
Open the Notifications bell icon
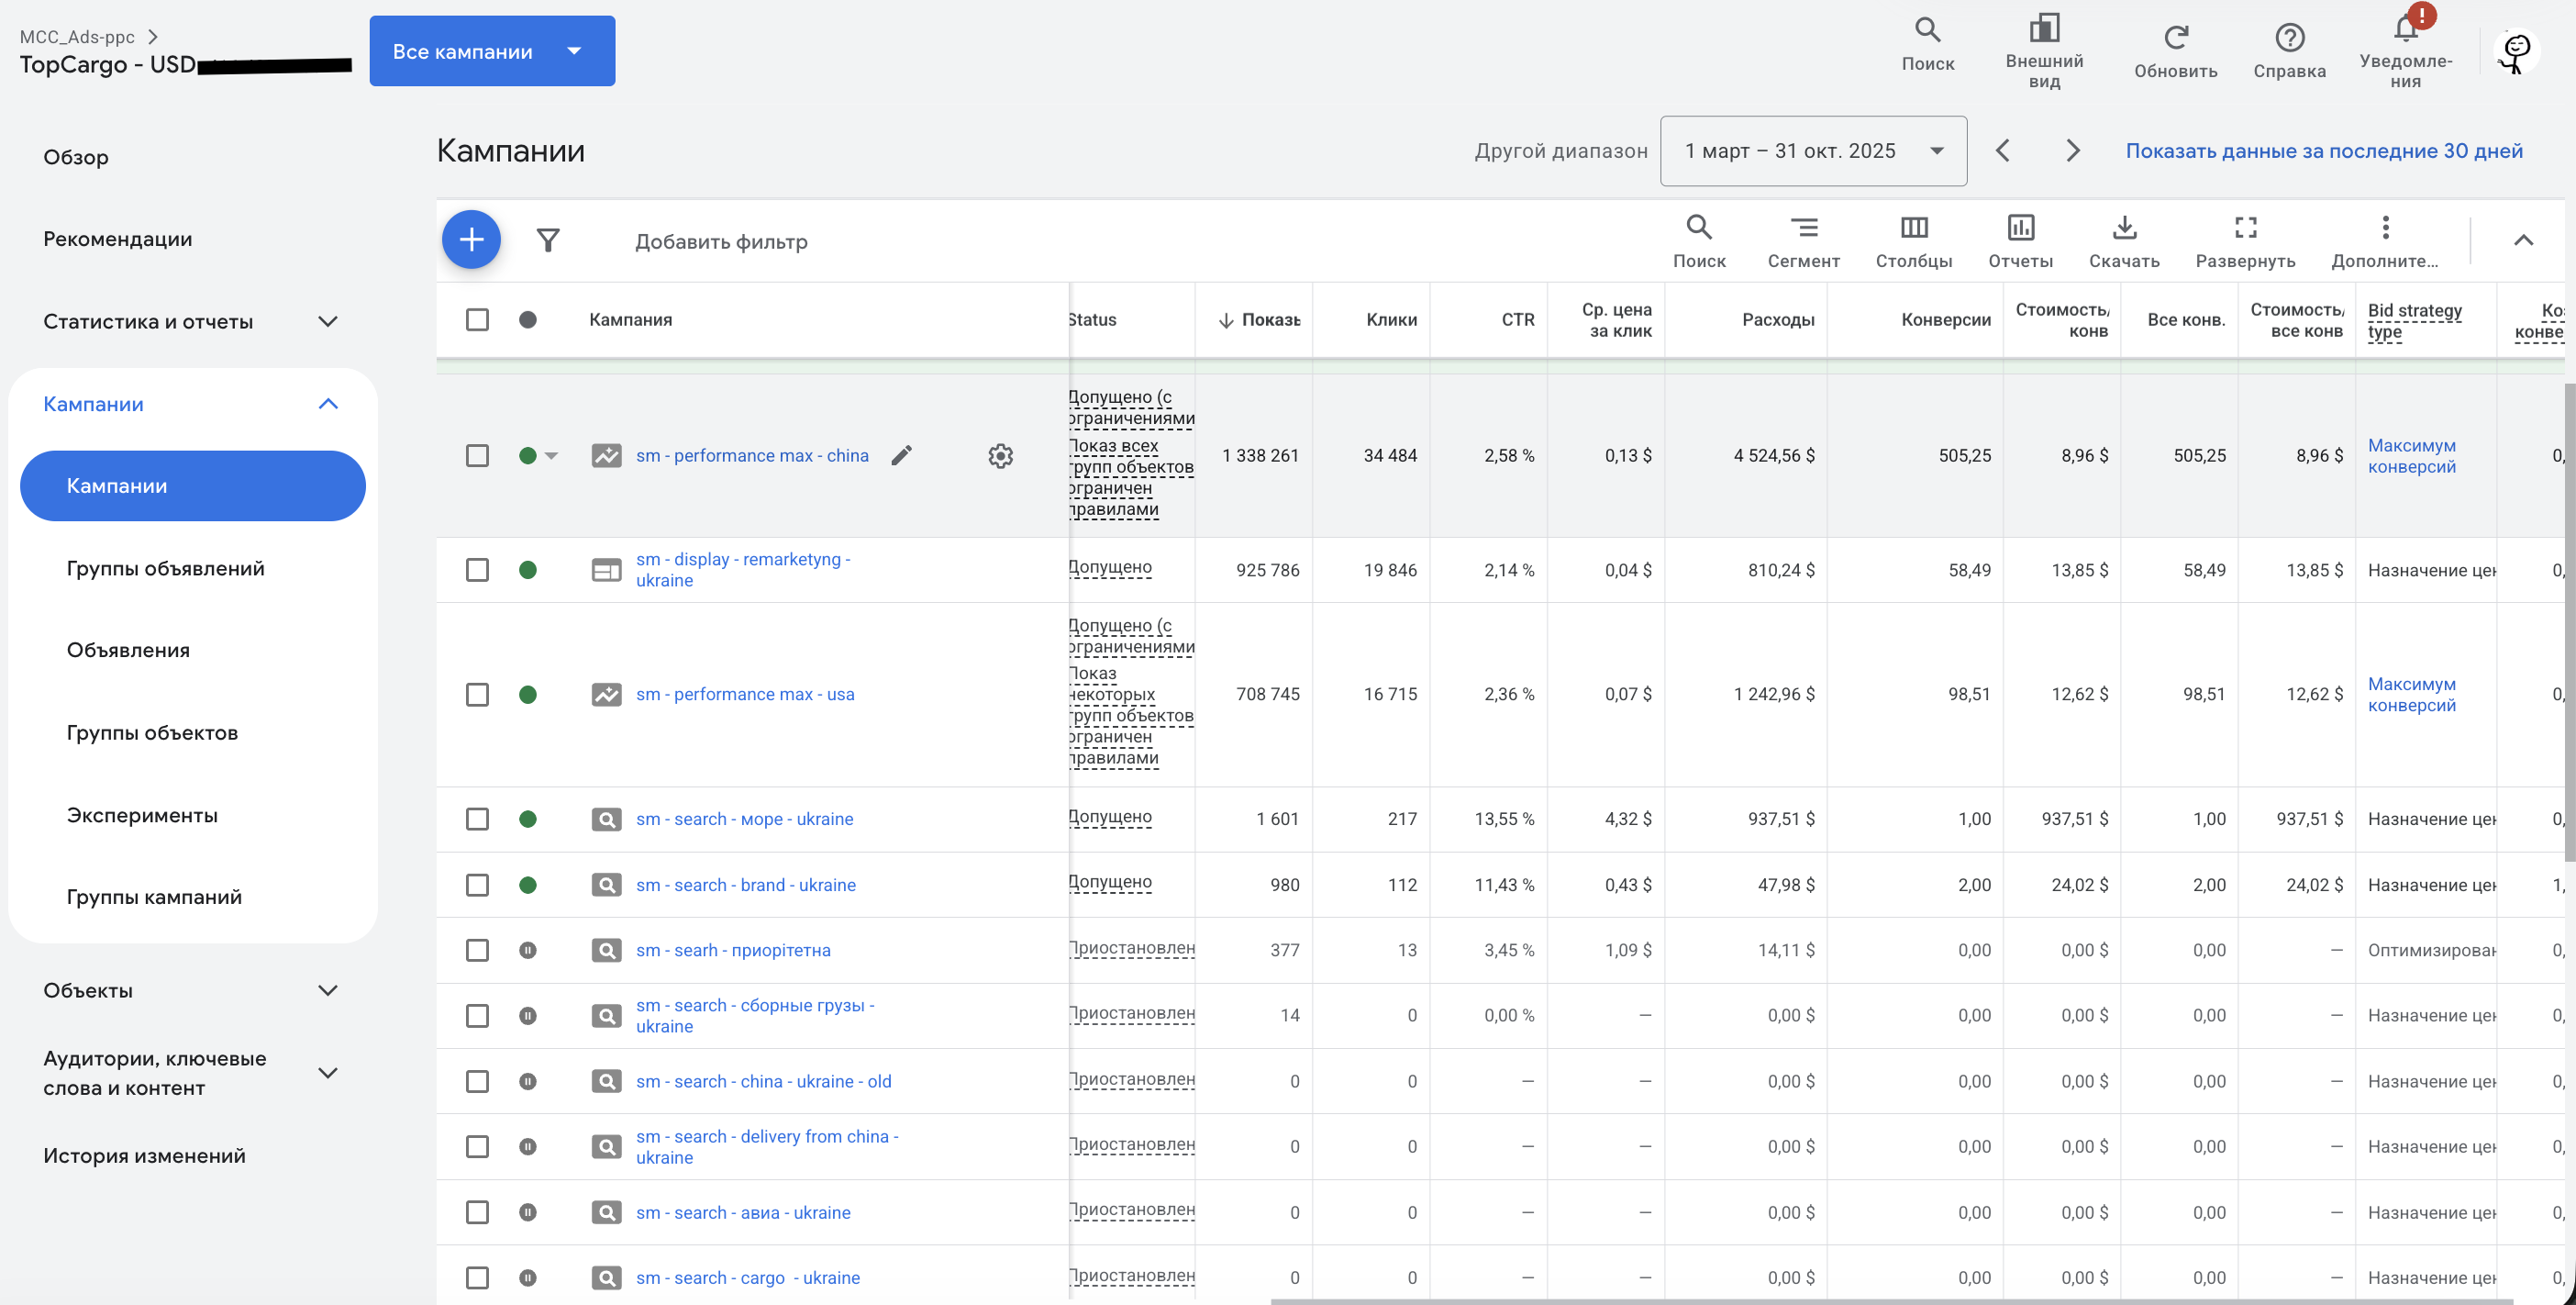pos(2406,28)
